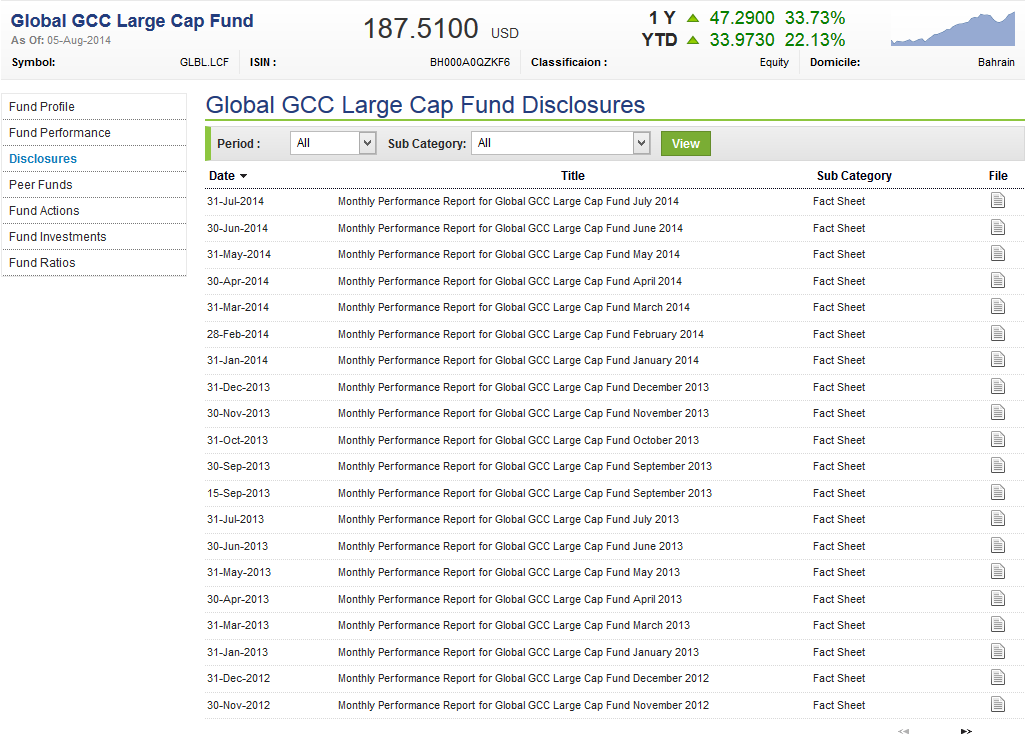Sort by Date column header
The width and height of the screenshot is (1034, 738).
(228, 176)
